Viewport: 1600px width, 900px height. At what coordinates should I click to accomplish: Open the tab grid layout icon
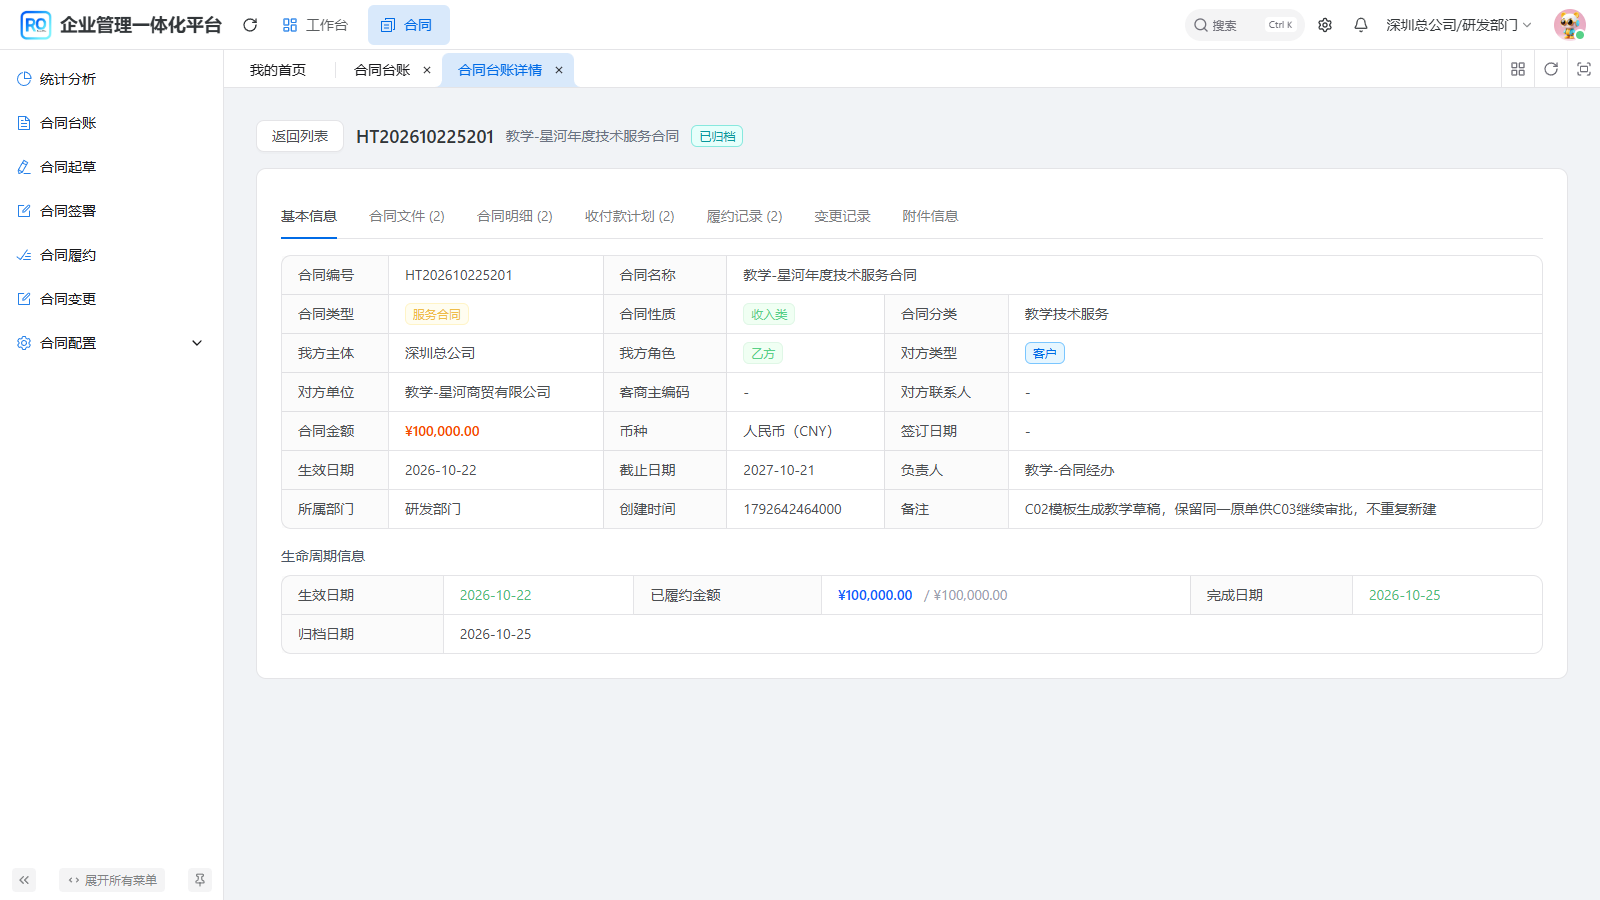click(1518, 69)
